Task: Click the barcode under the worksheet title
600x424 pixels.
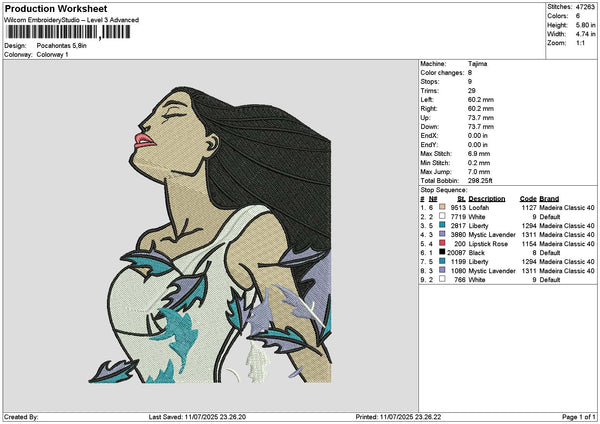Action: point(67,32)
